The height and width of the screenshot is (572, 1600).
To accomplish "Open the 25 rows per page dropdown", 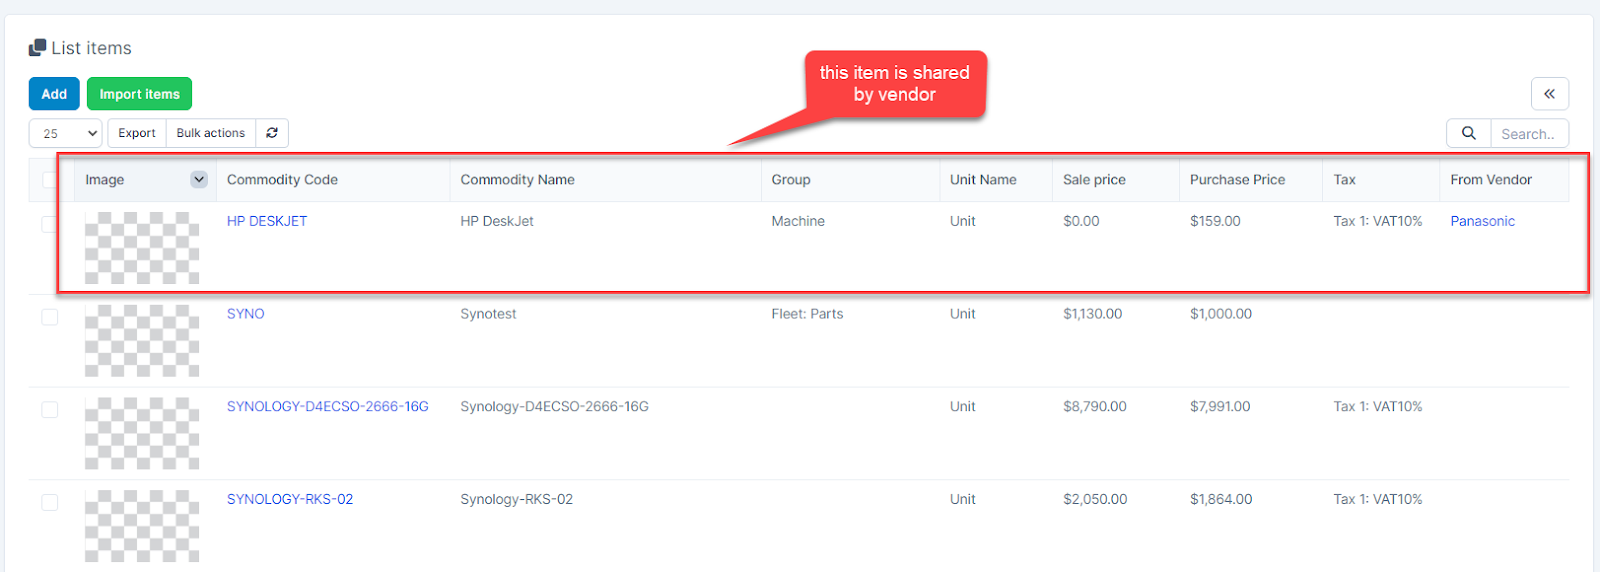I will 66,133.
